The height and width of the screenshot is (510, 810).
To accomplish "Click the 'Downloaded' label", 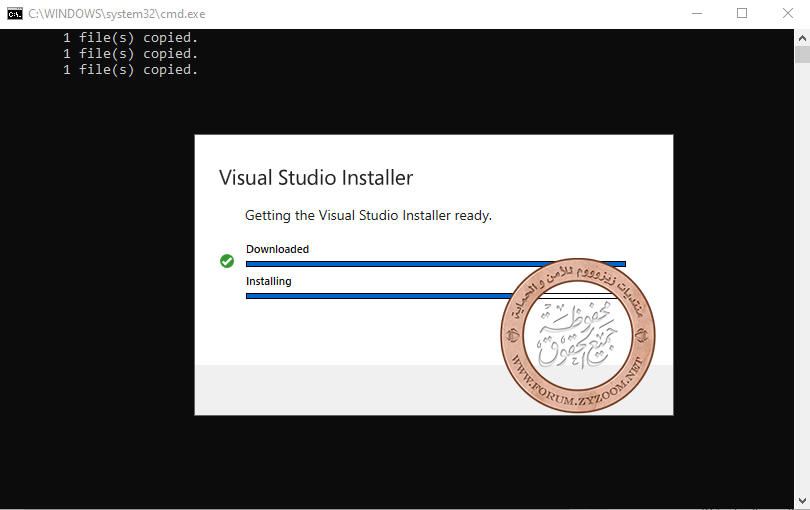I will pyautogui.click(x=277, y=249).
